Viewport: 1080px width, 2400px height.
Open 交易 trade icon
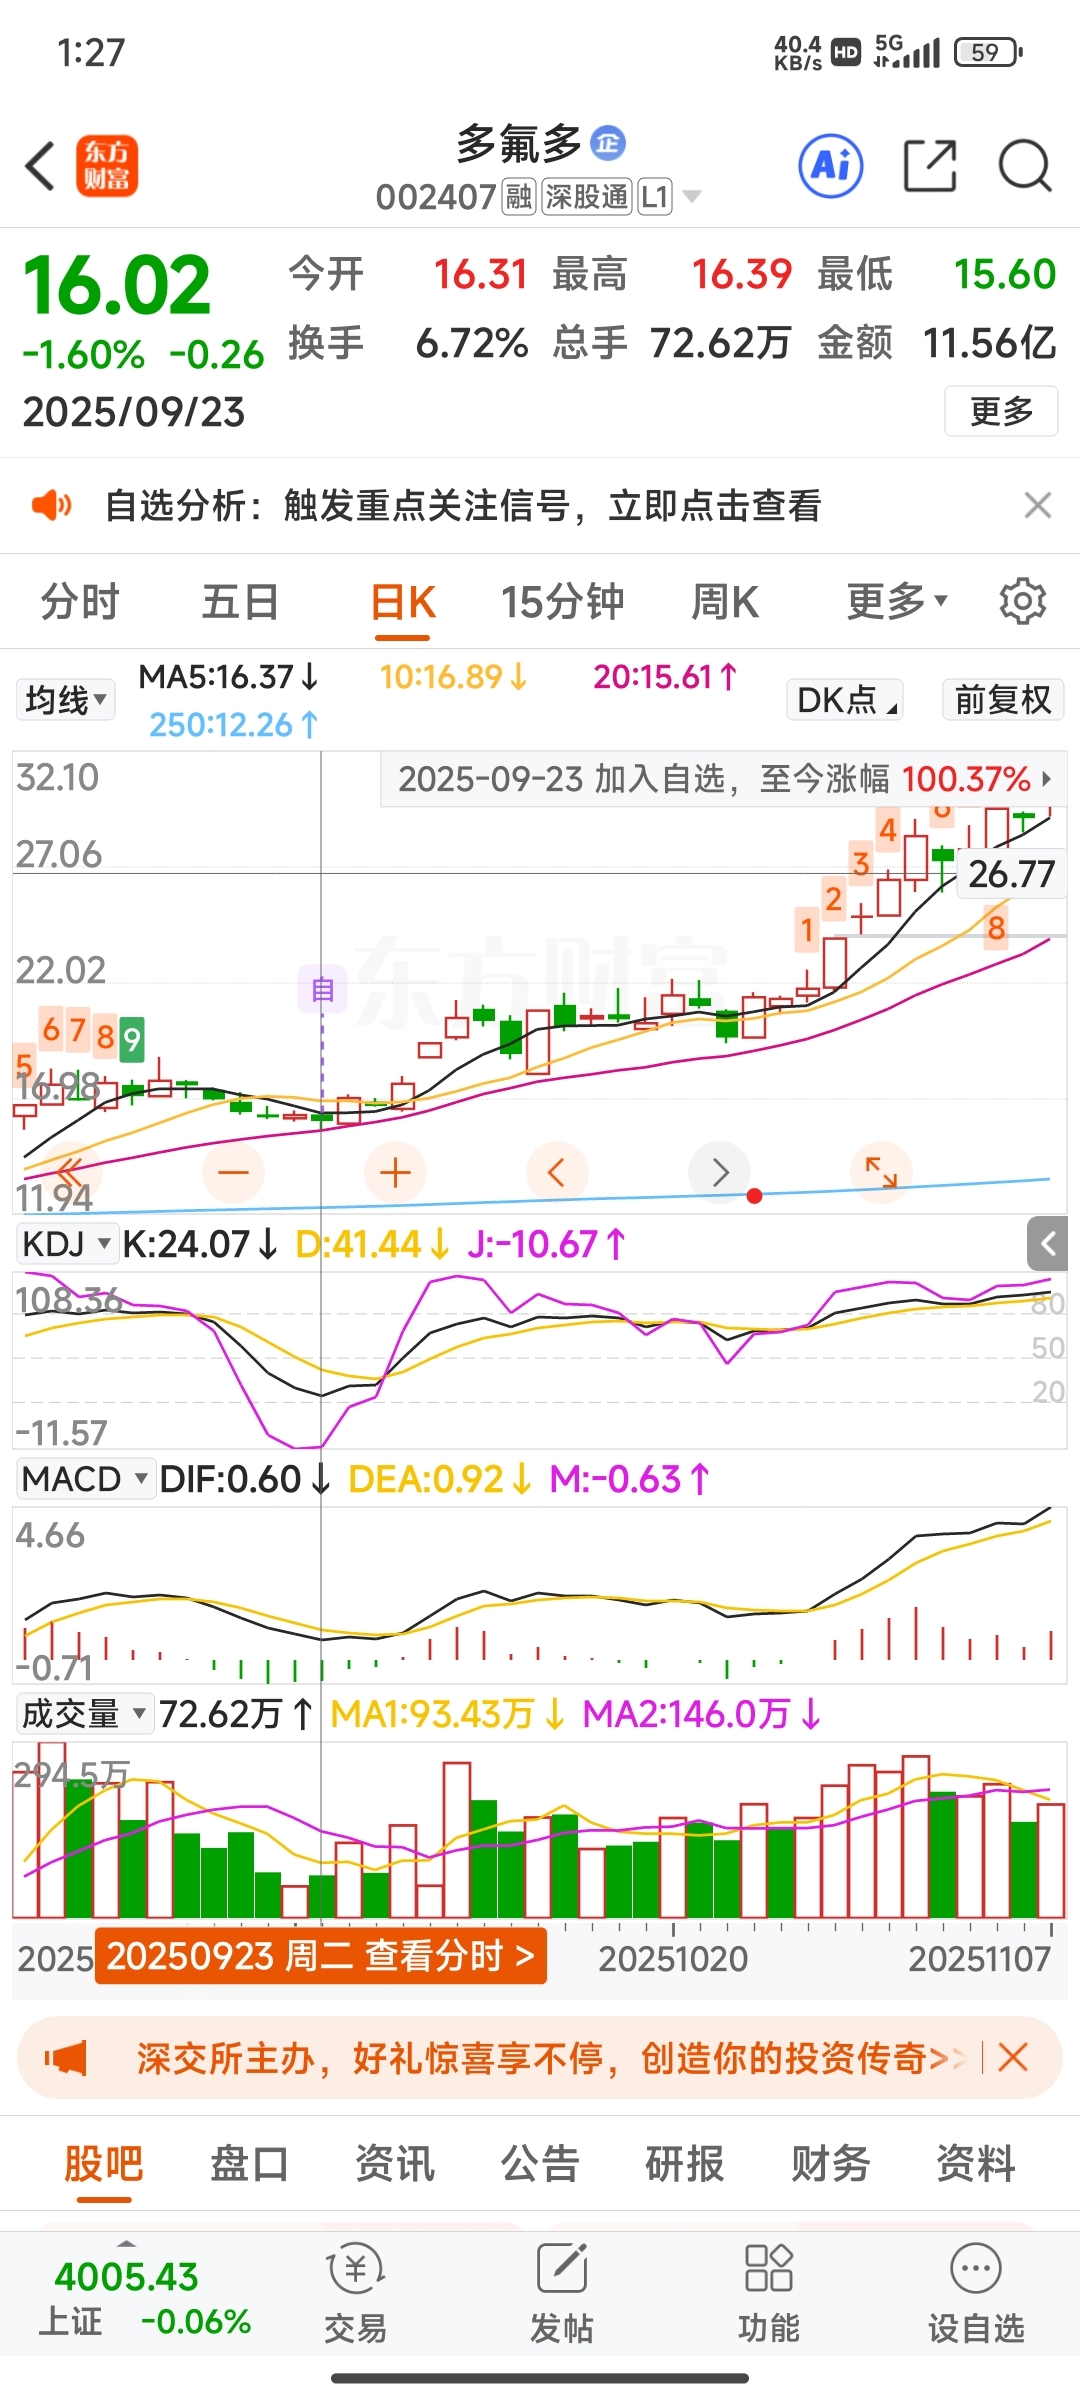(x=356, y=2294)
